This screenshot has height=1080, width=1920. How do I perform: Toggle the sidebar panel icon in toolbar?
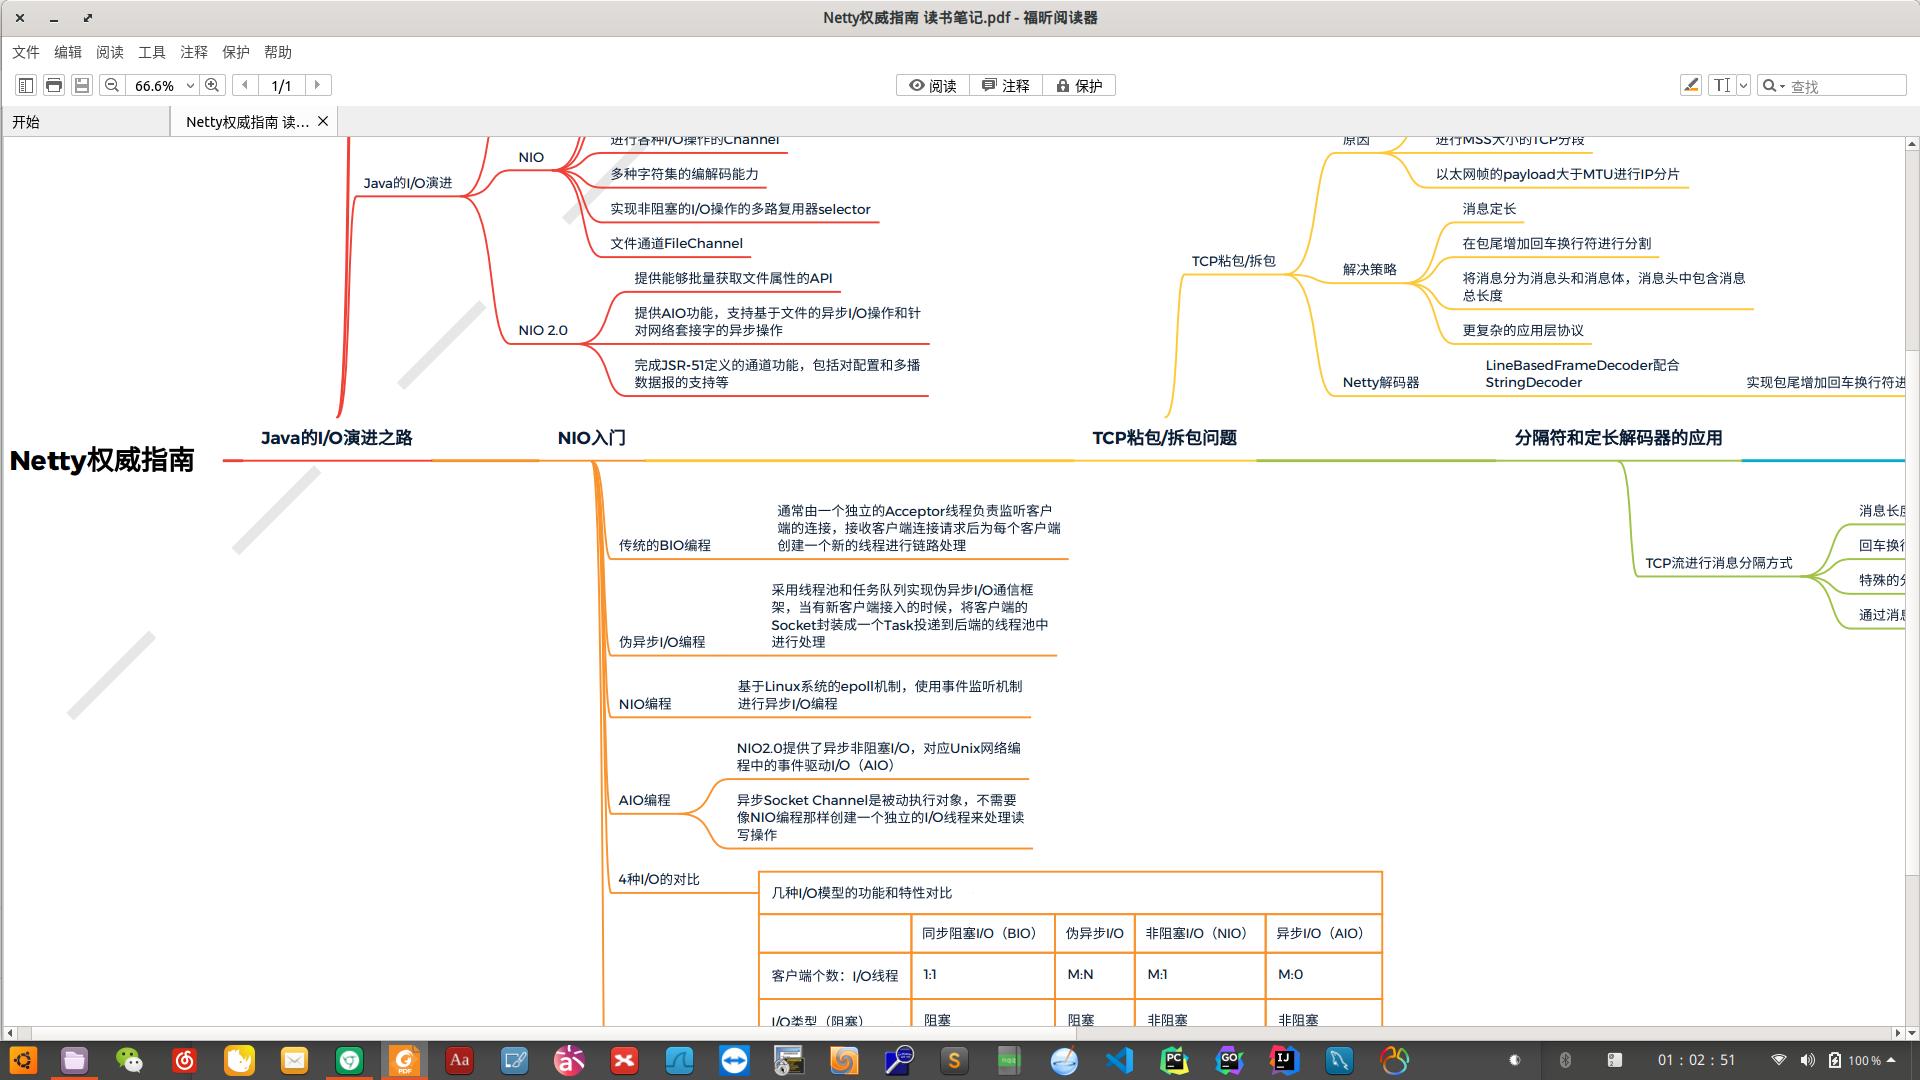pos(26,86)
